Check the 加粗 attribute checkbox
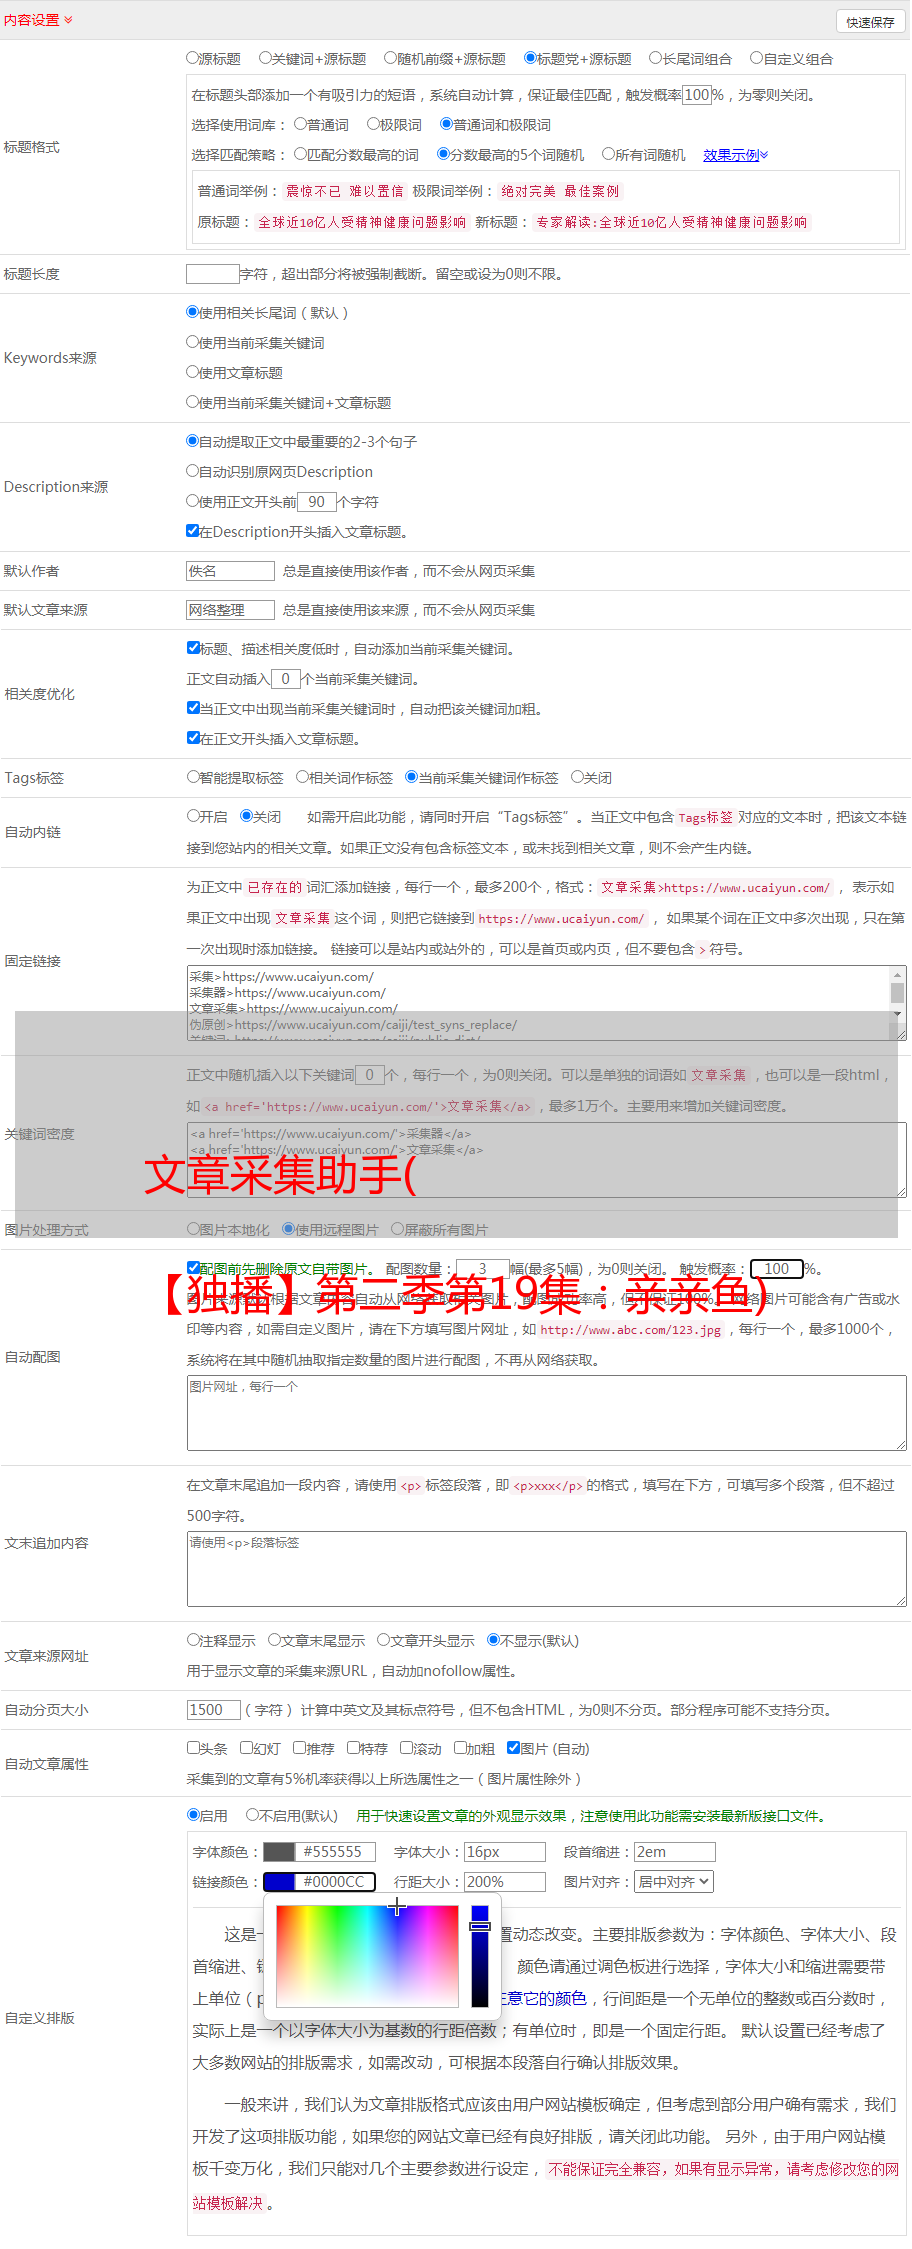Image resolution: width=912 pixels, height=2249 pixels. point(460,1748)
